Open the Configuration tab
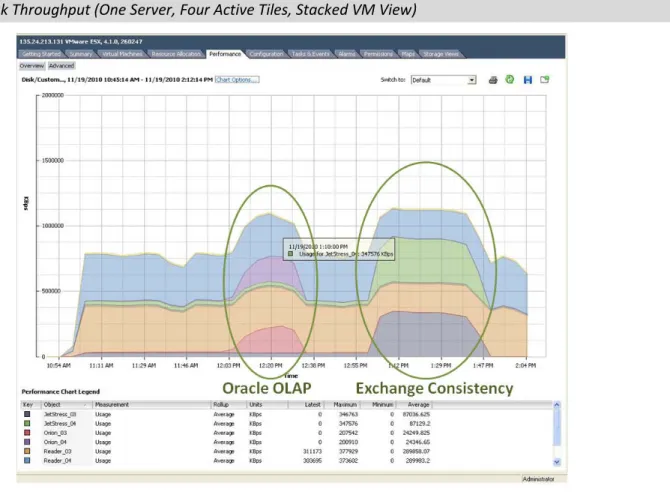670x492 pixels. point(266,54)
